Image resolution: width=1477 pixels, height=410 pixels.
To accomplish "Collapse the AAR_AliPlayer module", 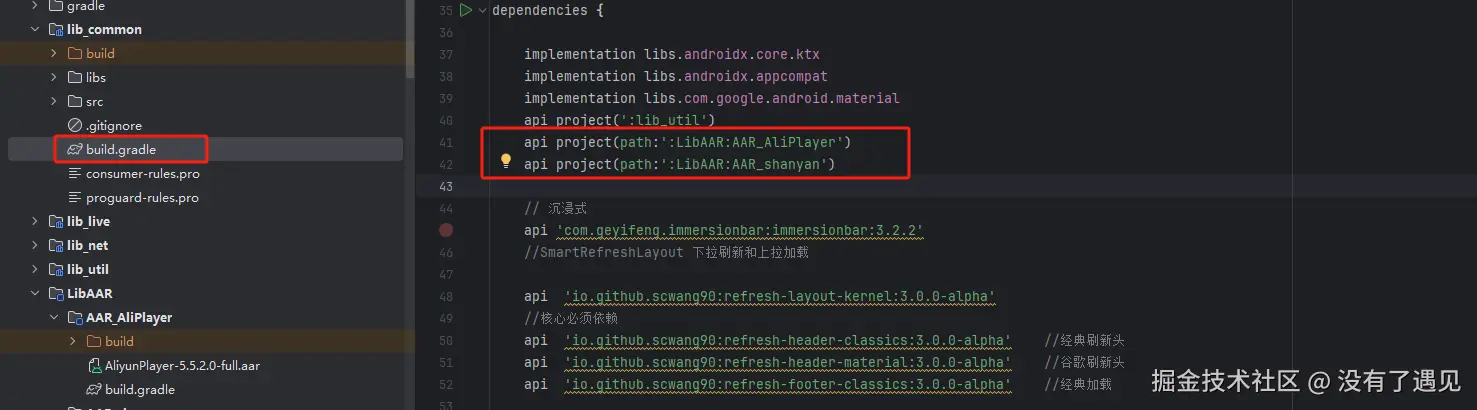I will [x=54, y=317].
